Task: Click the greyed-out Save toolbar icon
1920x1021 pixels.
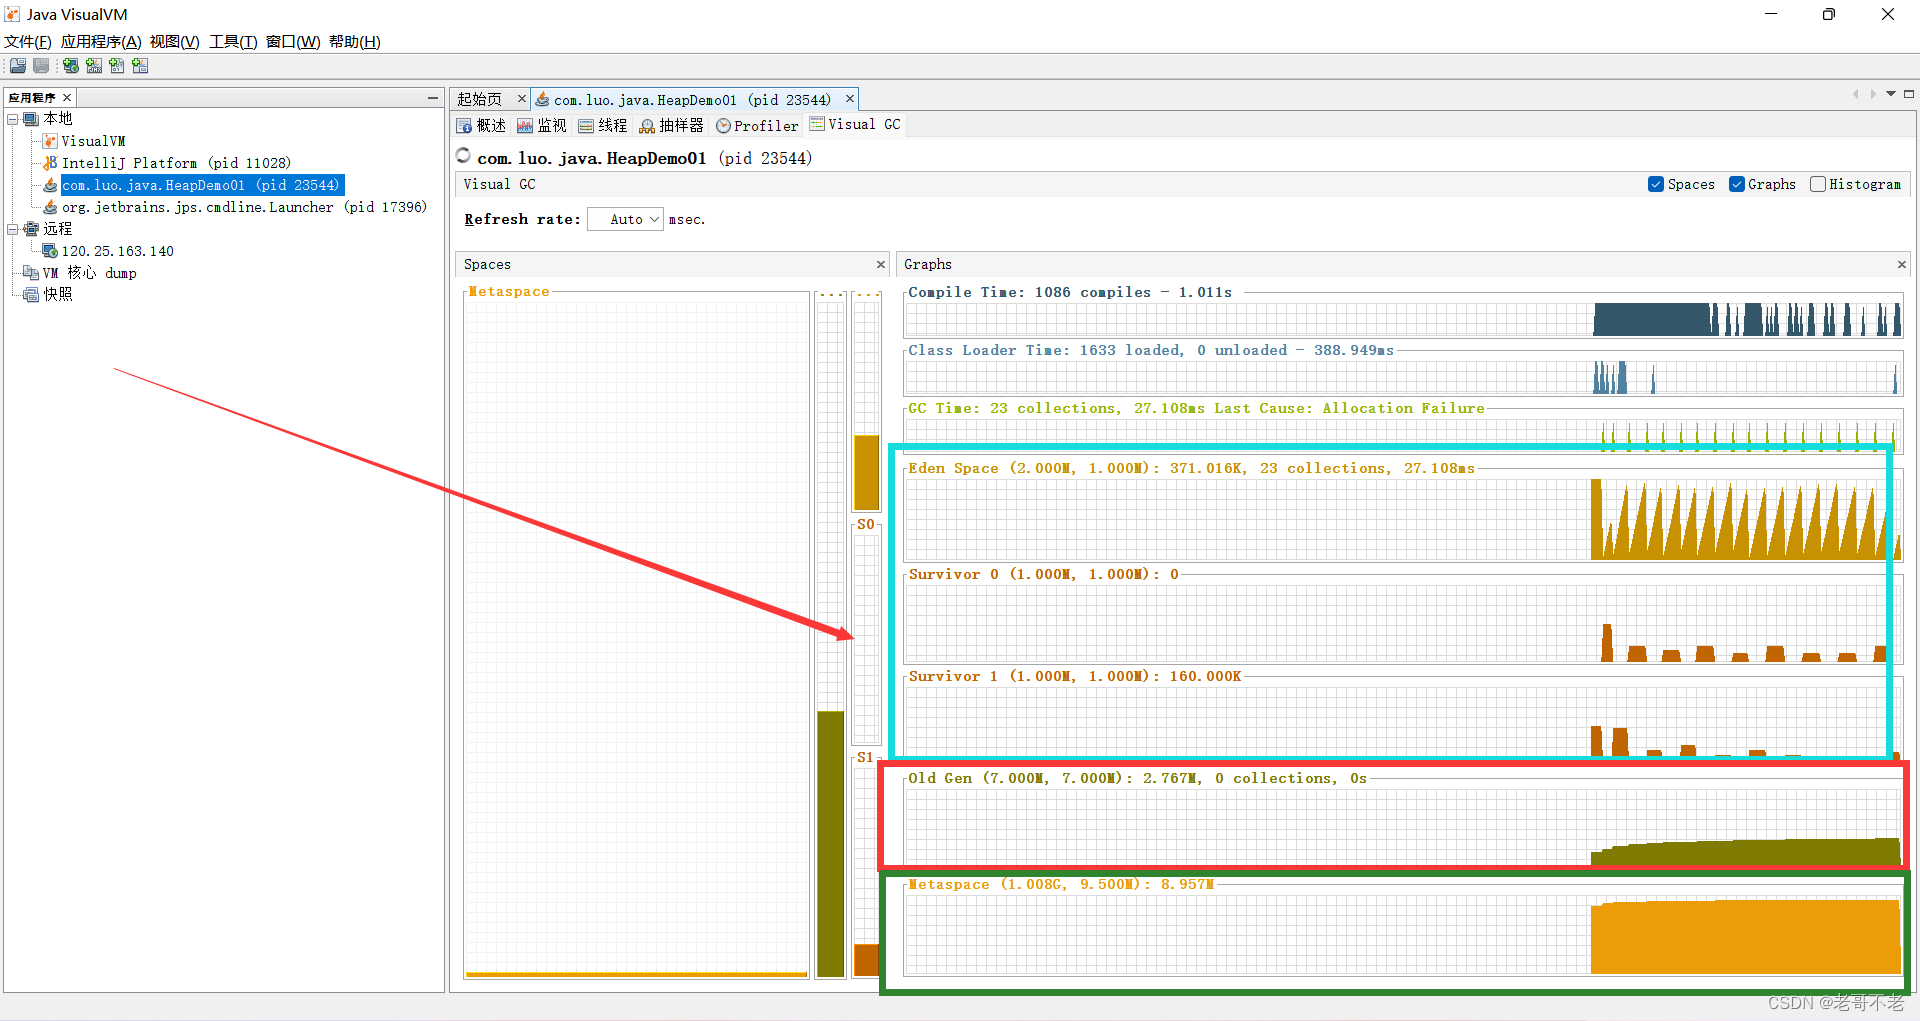Action: [x=41, y=66]
